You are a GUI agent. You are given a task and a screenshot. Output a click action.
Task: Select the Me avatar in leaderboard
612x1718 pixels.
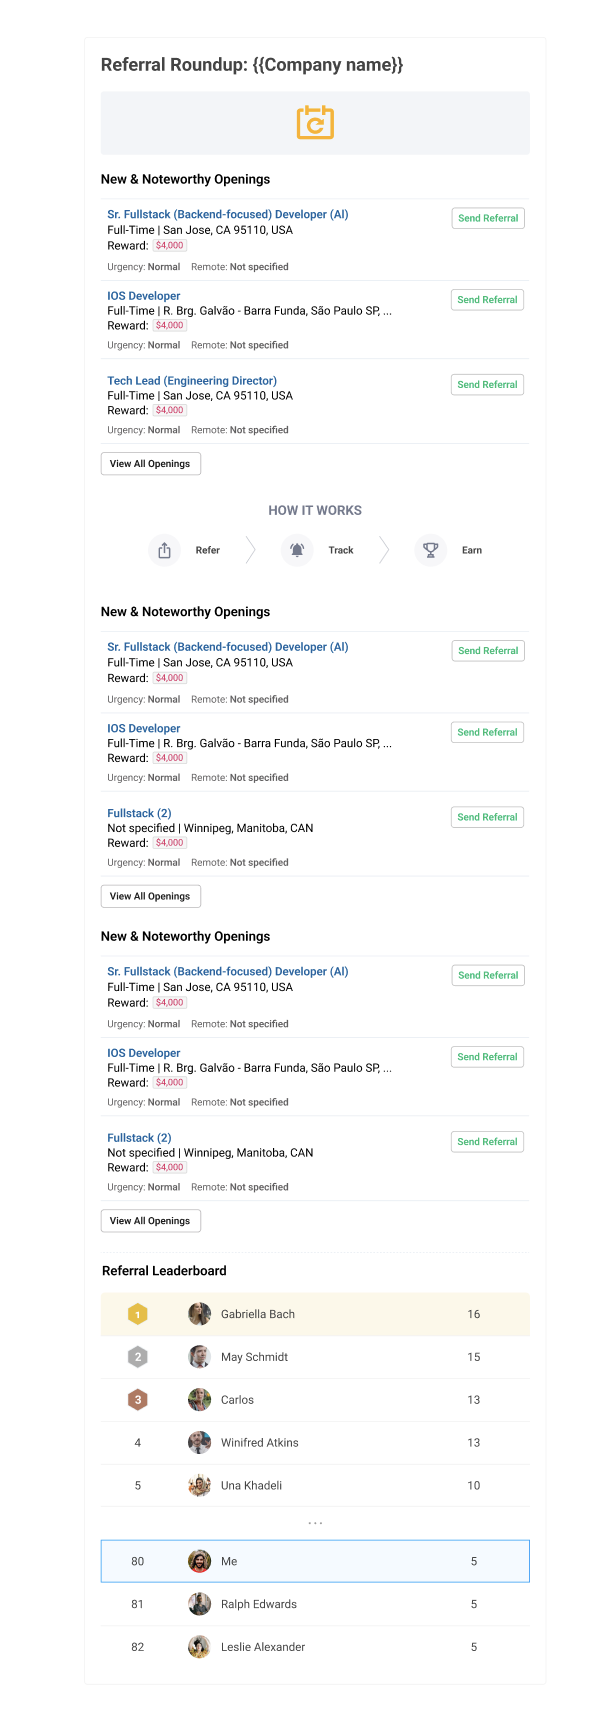coord(200,1561)
